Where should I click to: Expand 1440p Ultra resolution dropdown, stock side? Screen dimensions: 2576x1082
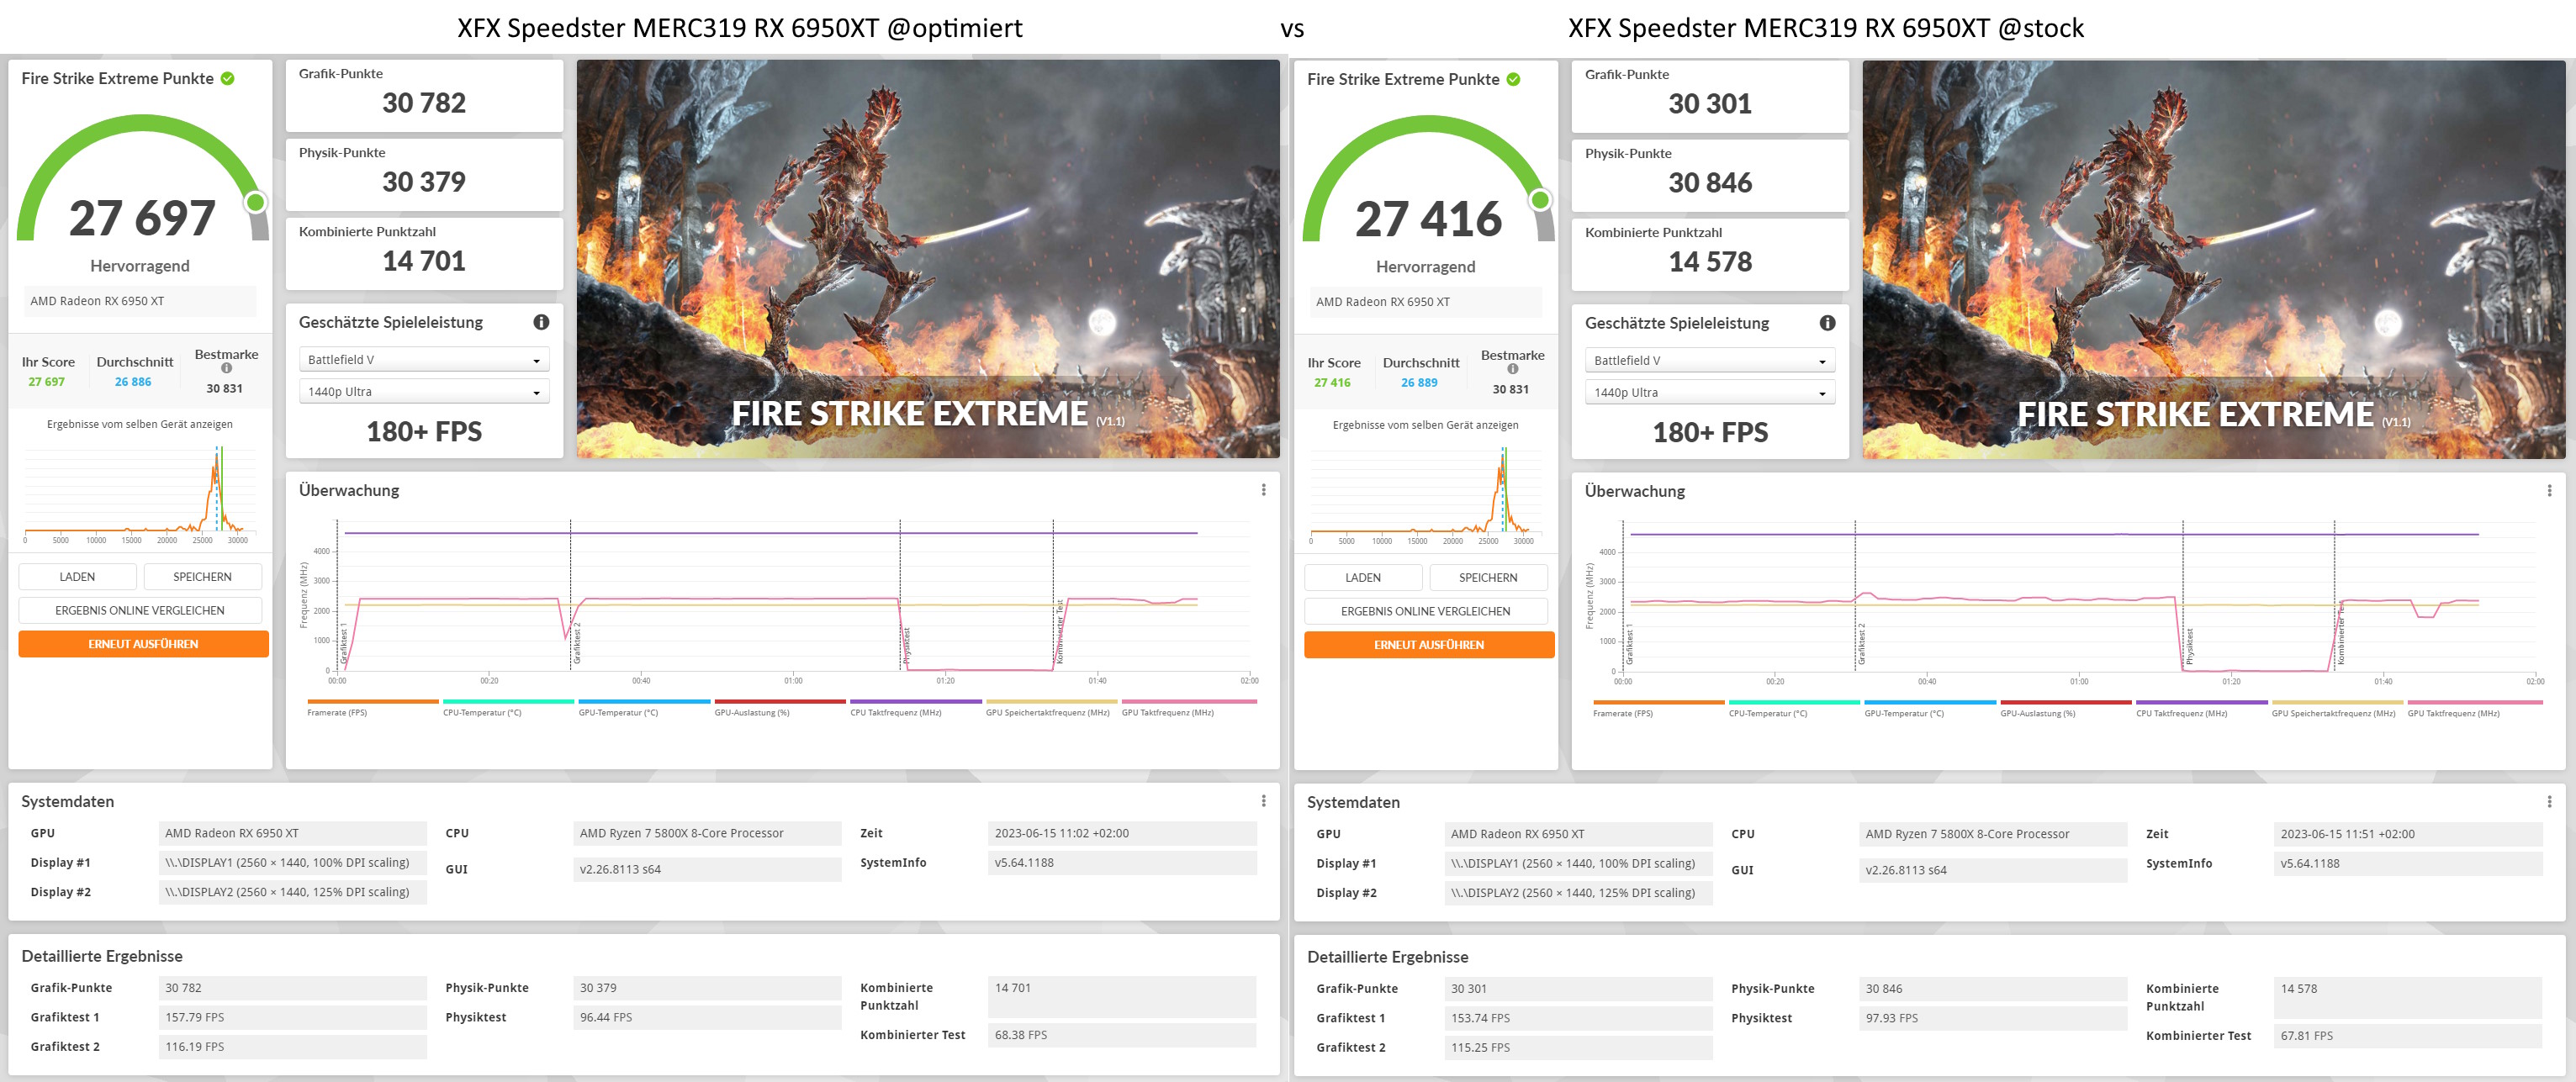(1710, 393)
